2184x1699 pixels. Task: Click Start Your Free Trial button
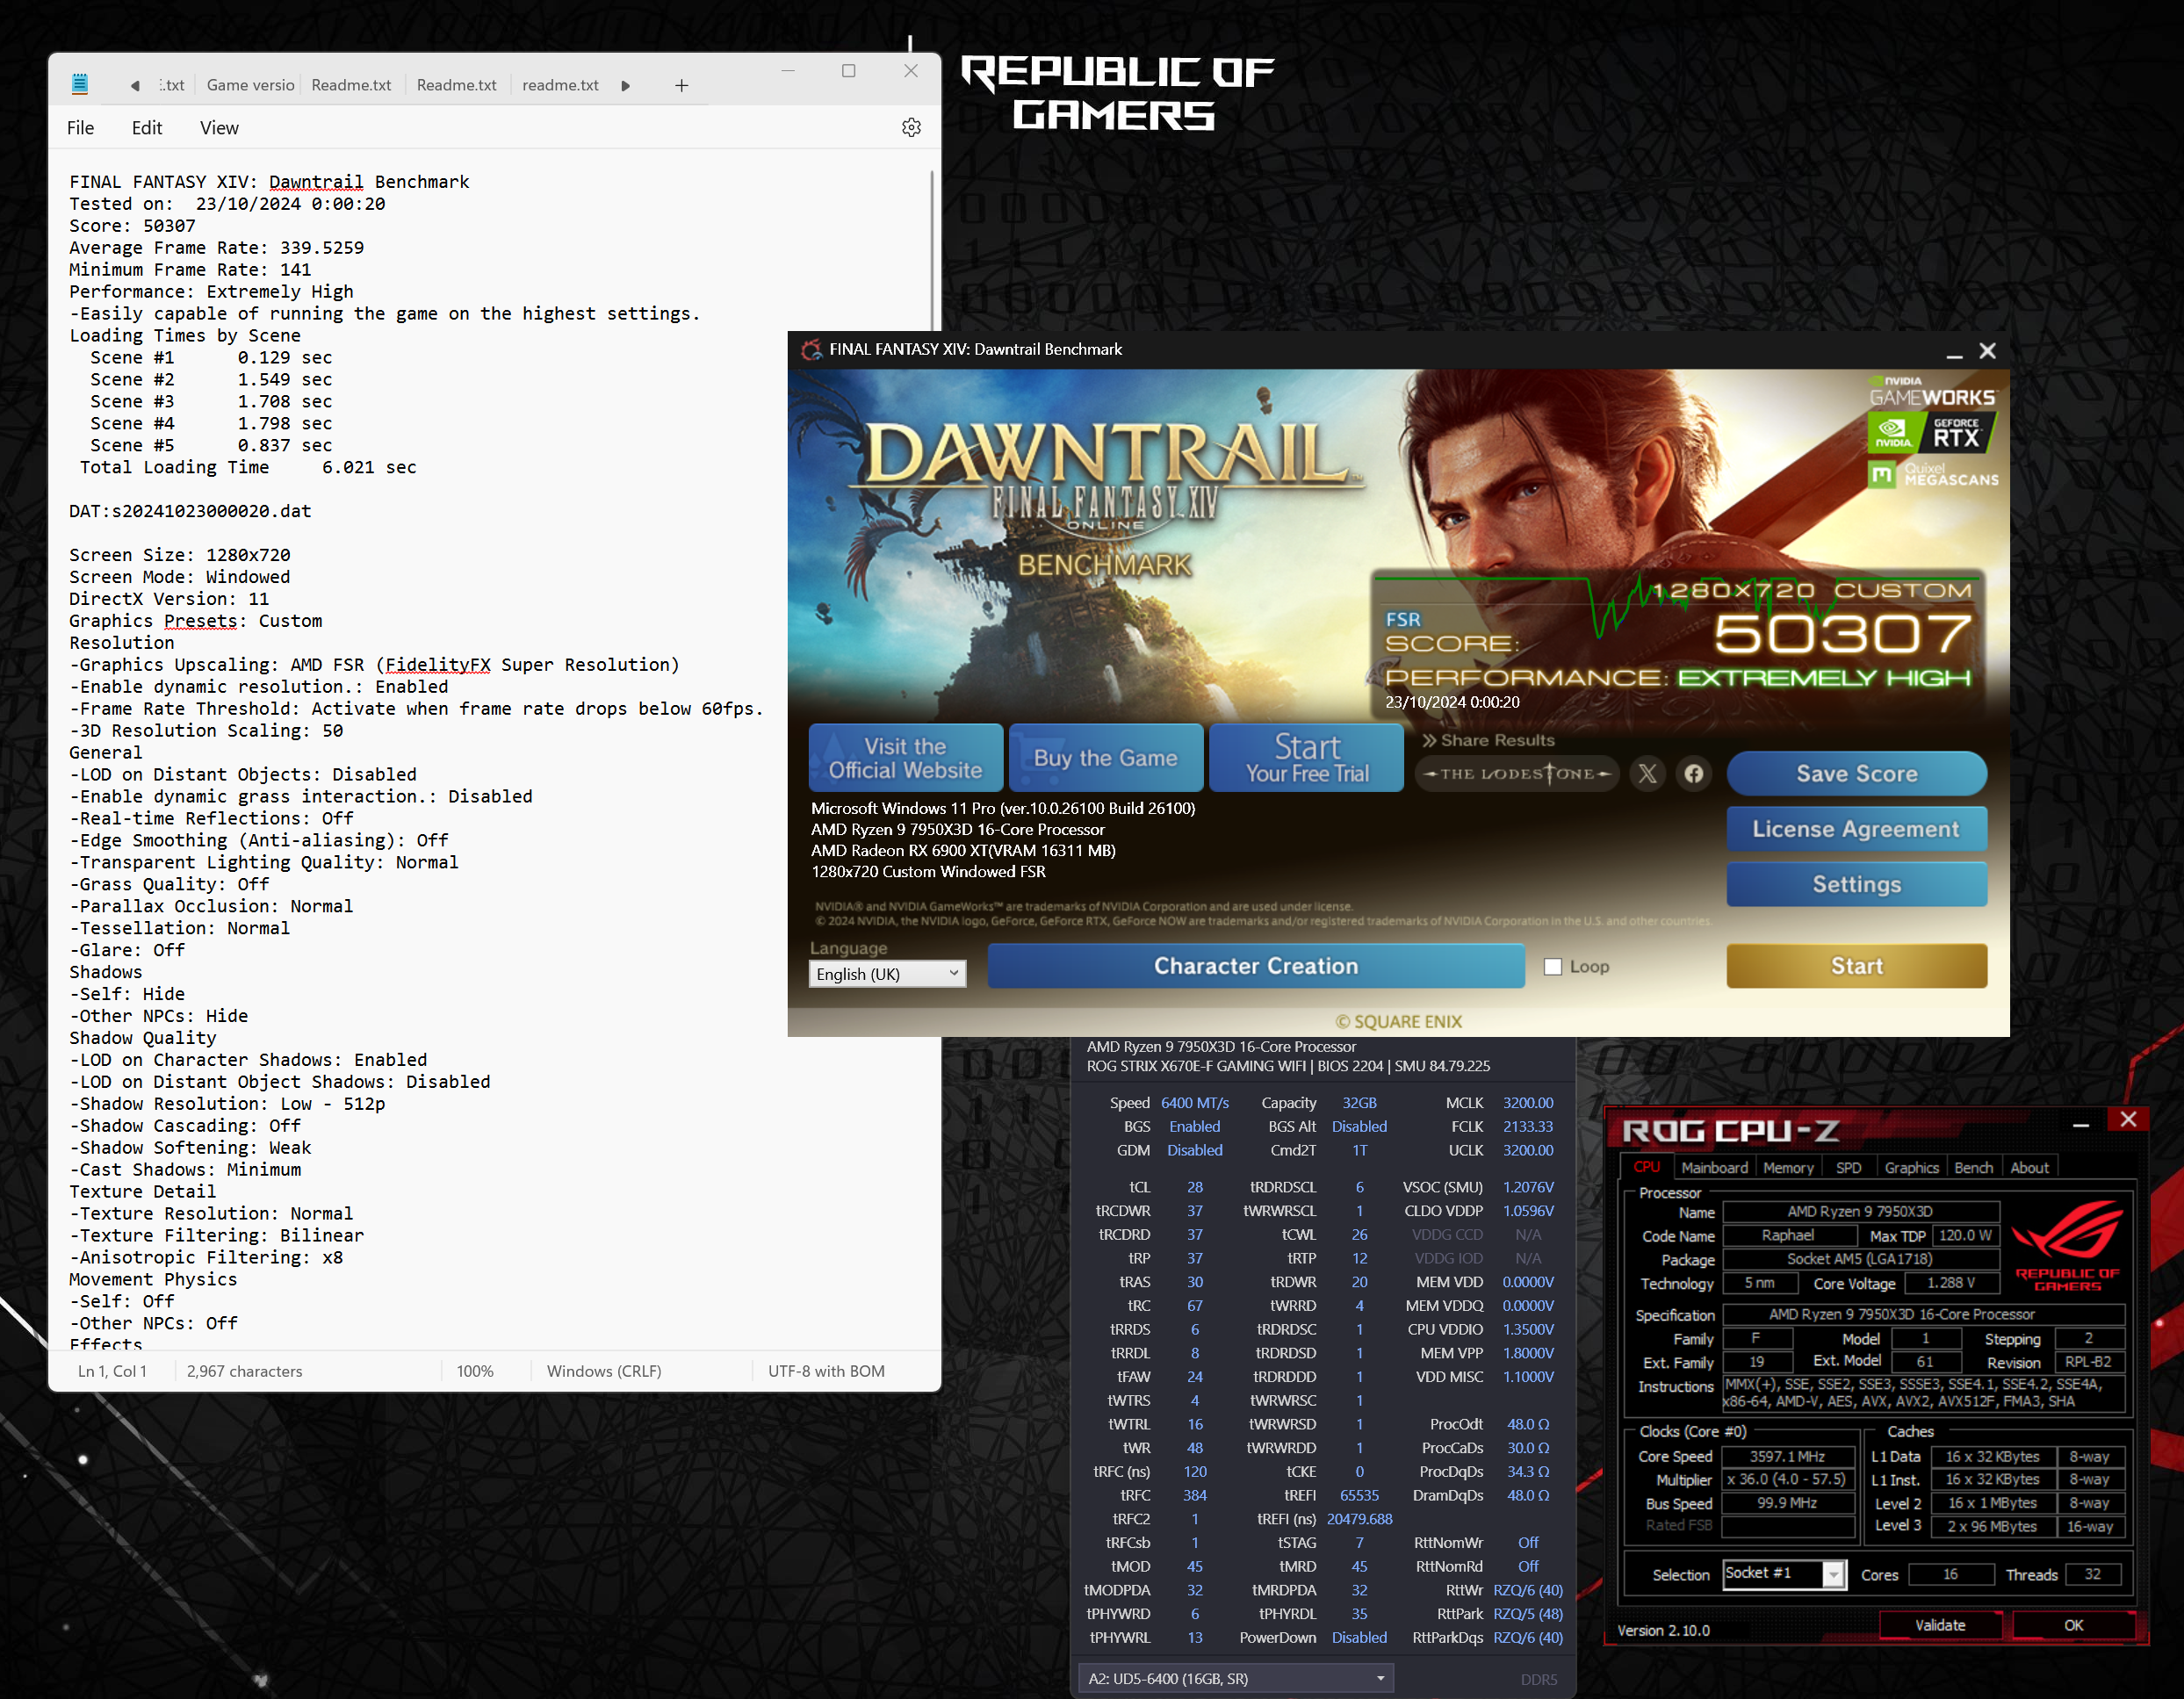[x=1306, y=758]
